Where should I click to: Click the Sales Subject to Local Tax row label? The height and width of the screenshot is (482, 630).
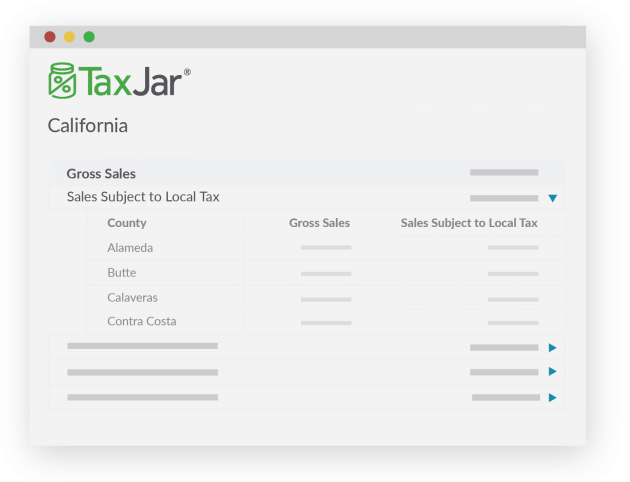143,197
